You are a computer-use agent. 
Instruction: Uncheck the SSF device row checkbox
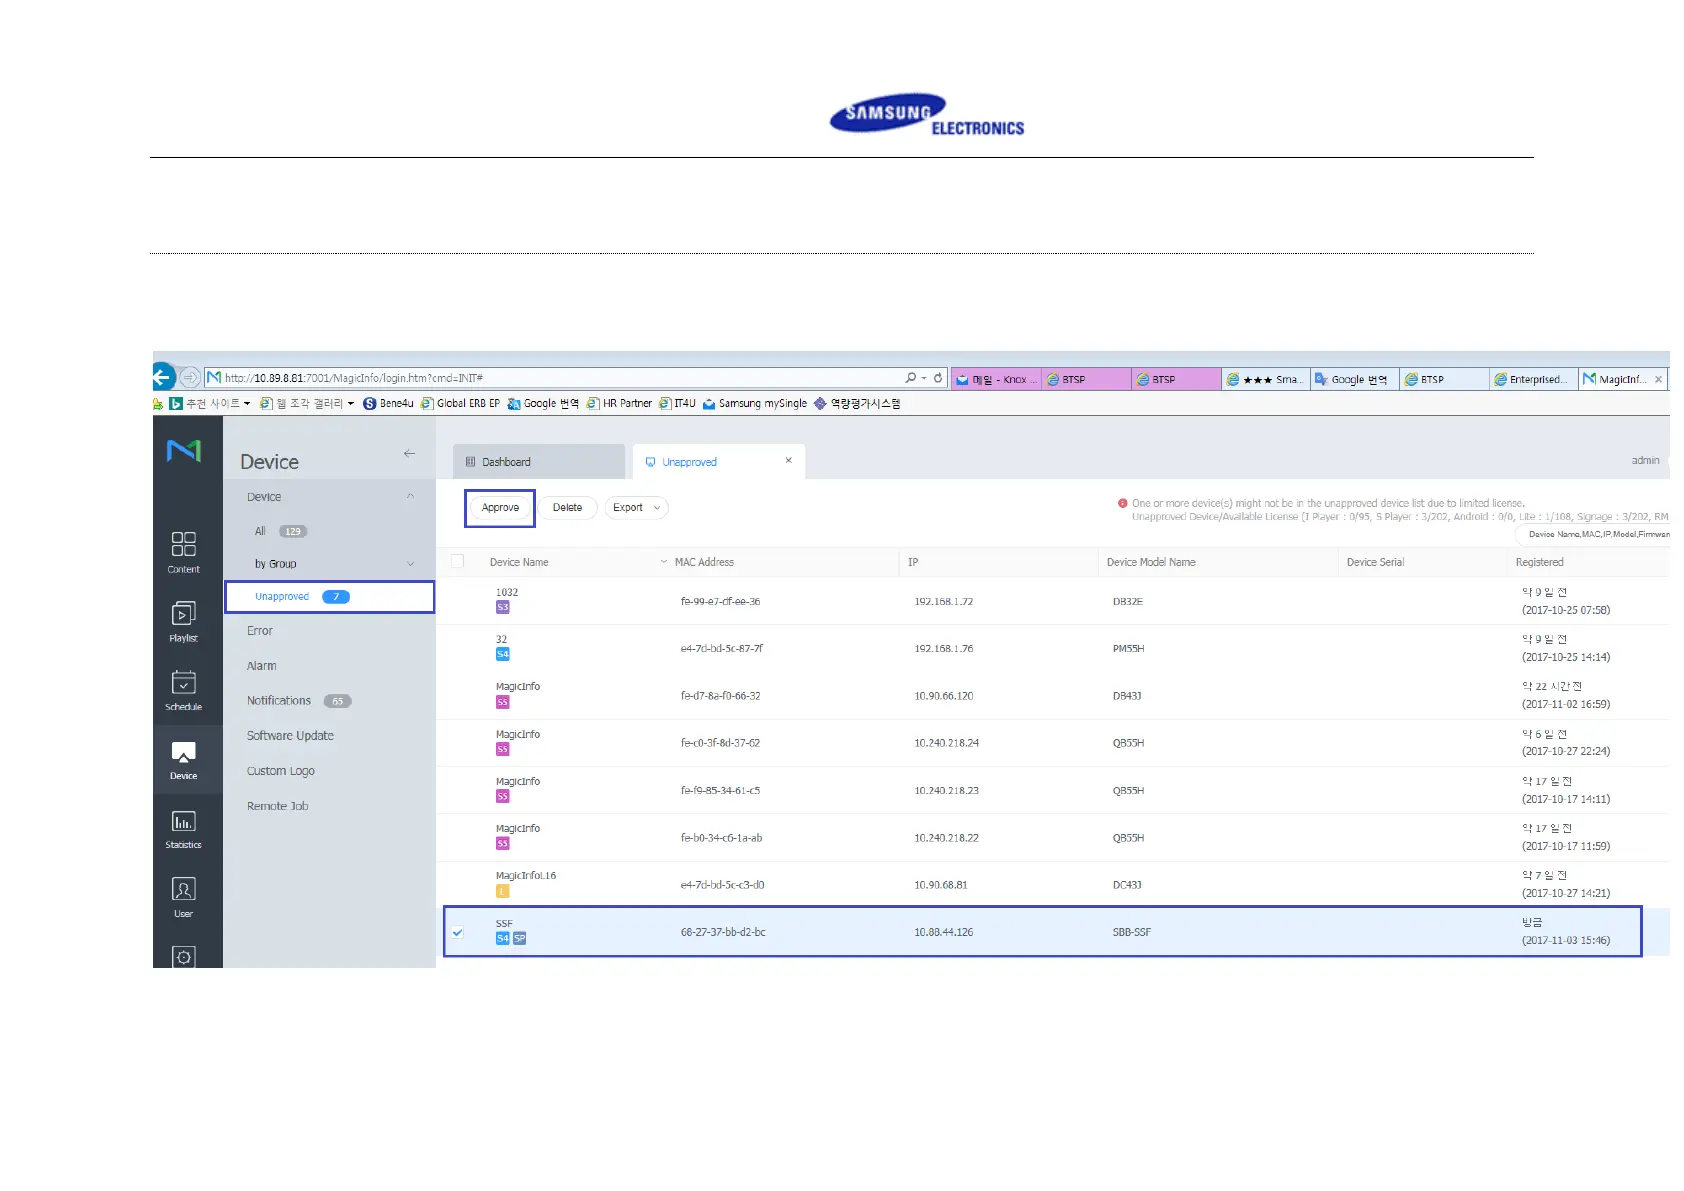[x=458, y=932]
